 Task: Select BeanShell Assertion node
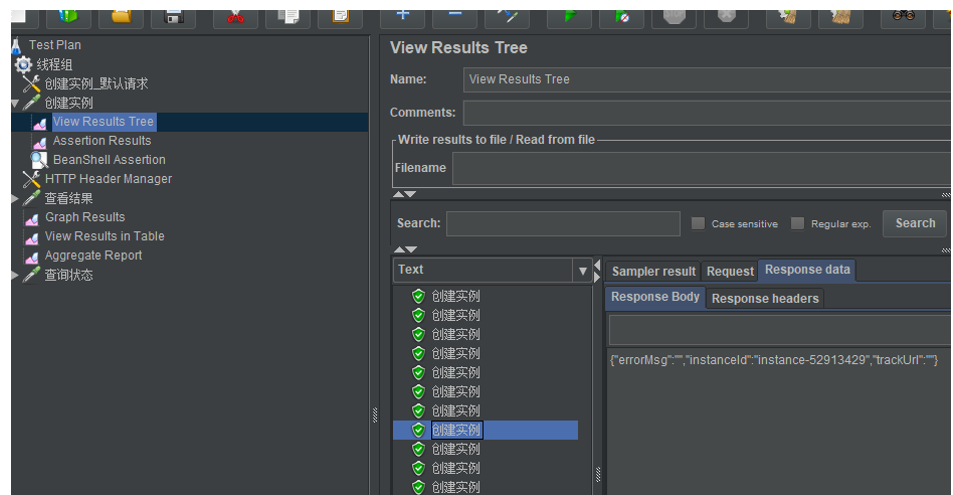coord(109,160)
